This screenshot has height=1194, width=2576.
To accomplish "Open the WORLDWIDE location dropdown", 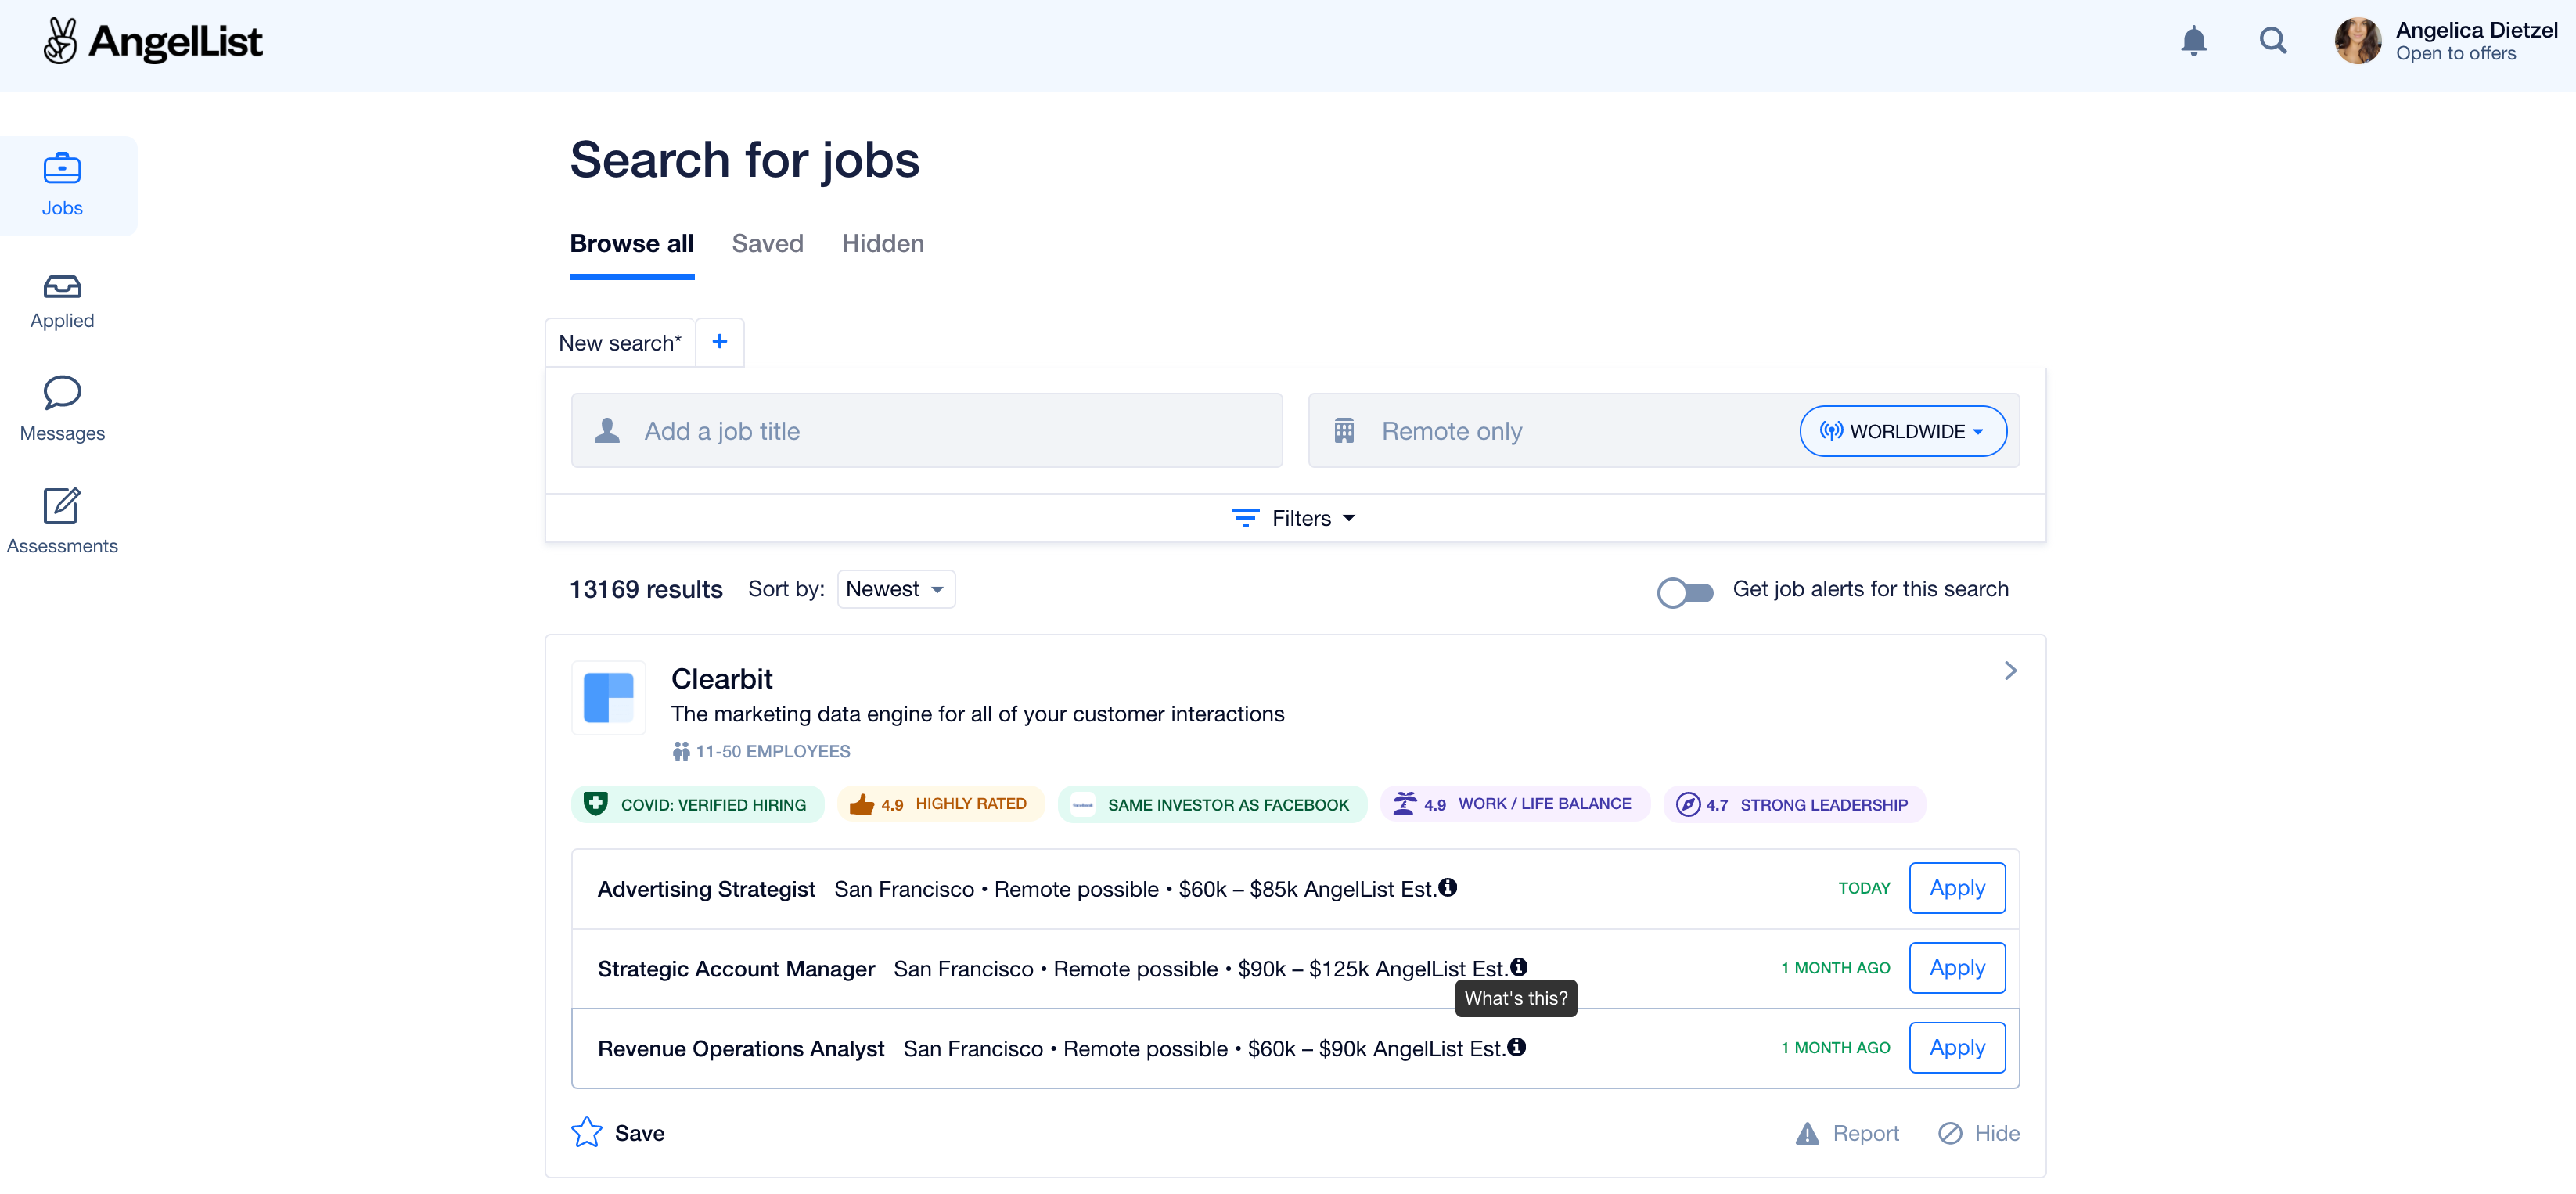I will click(x=1902, y=431).
